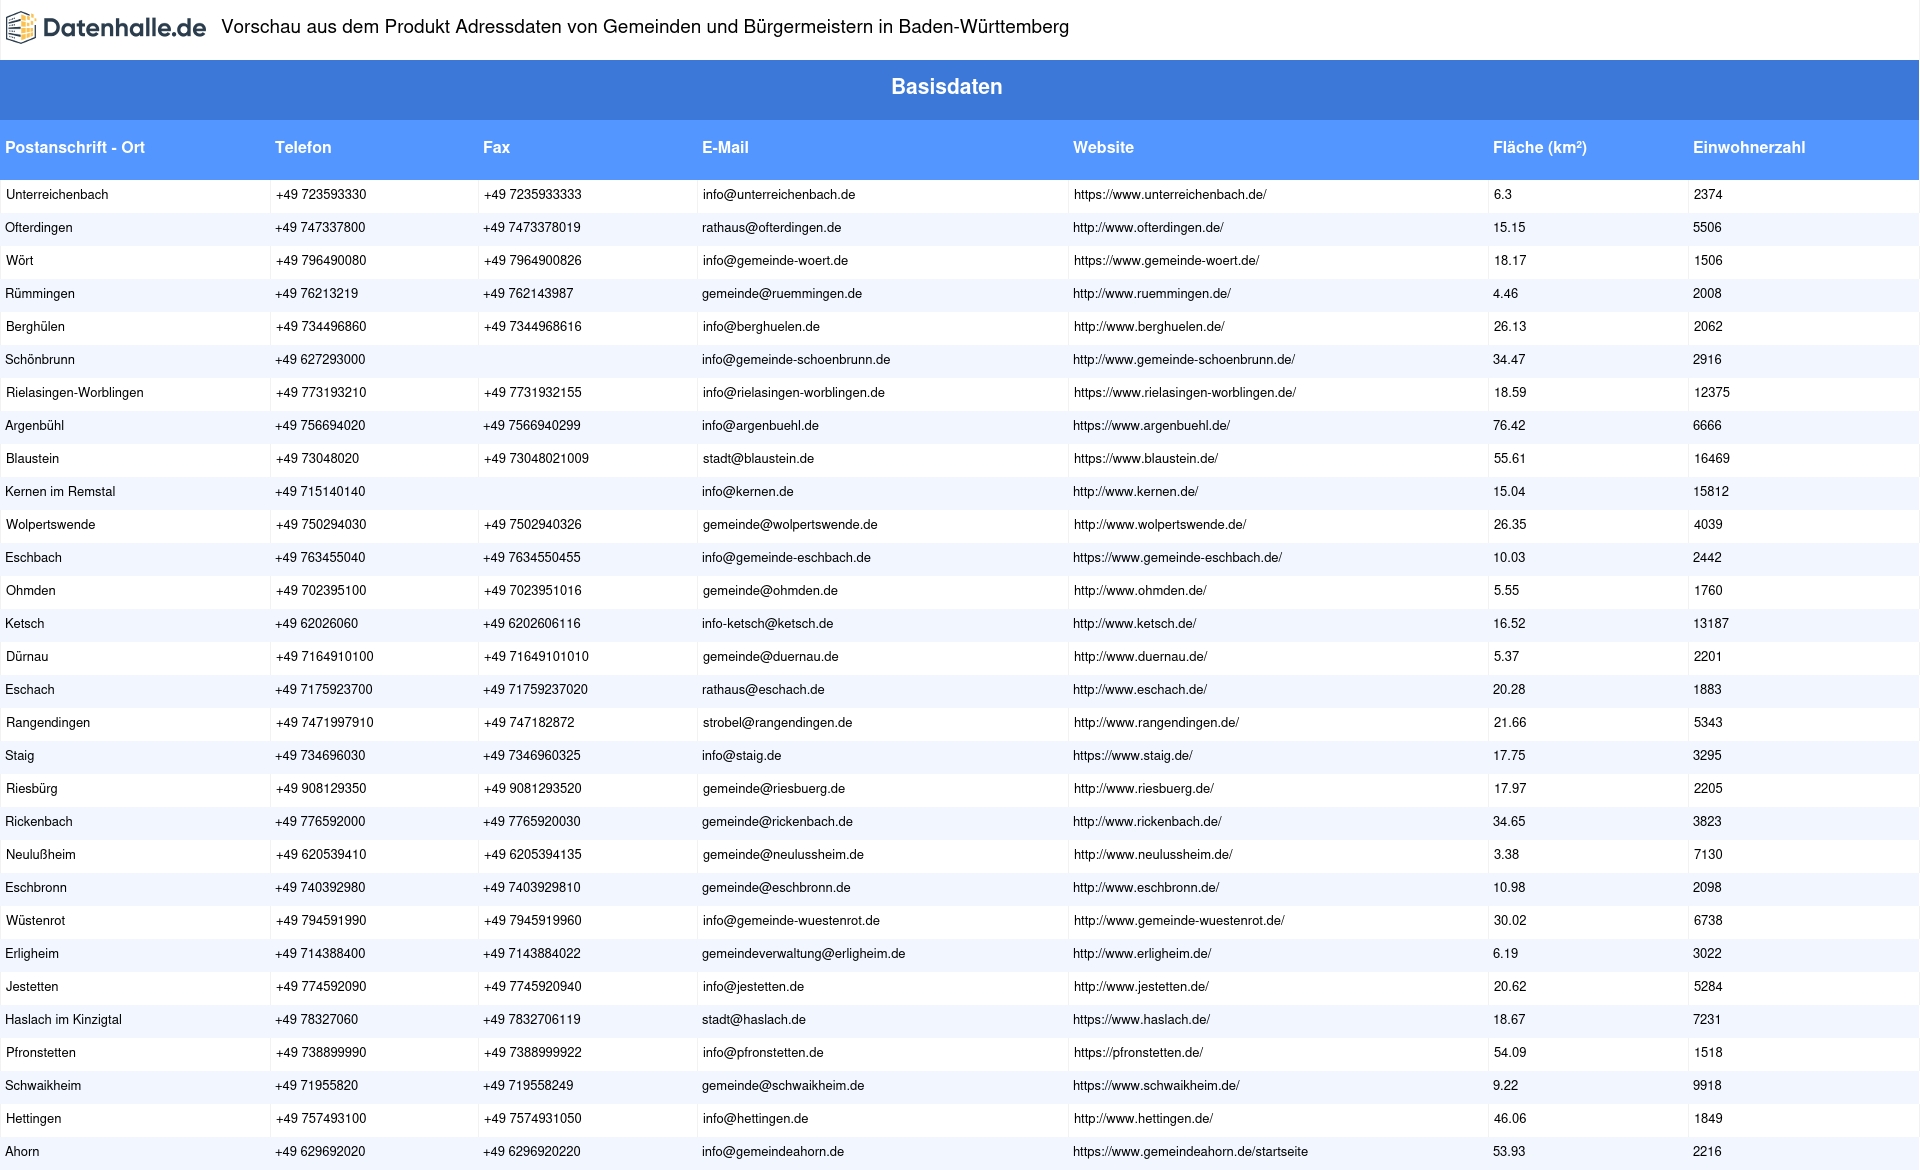This screenshot has width=1920, height=1170.
Task: Click the Datenhalle.de logo icon
Action: tap(21, 27)
